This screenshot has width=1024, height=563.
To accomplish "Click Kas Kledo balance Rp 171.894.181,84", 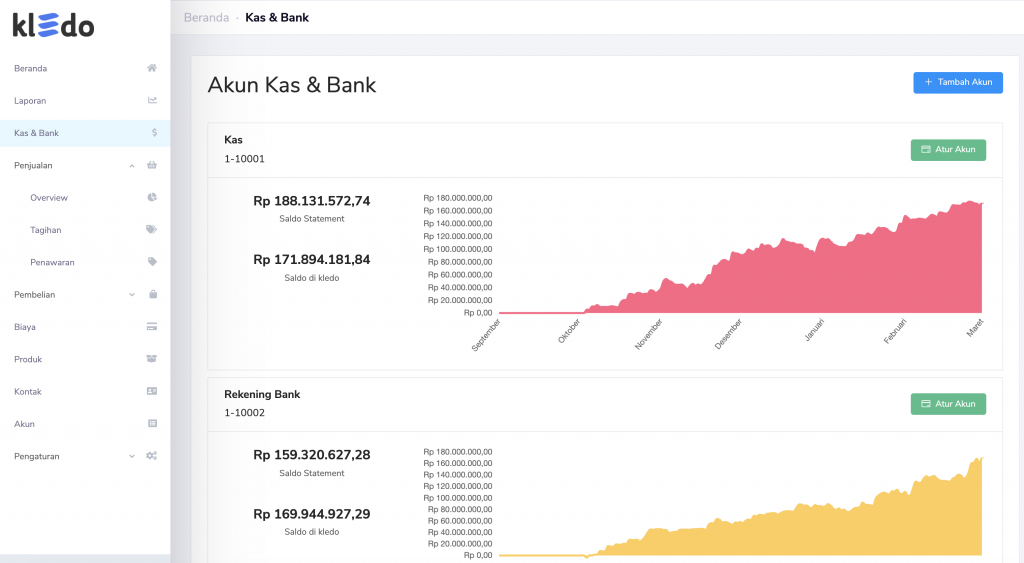I will point(312,260).
